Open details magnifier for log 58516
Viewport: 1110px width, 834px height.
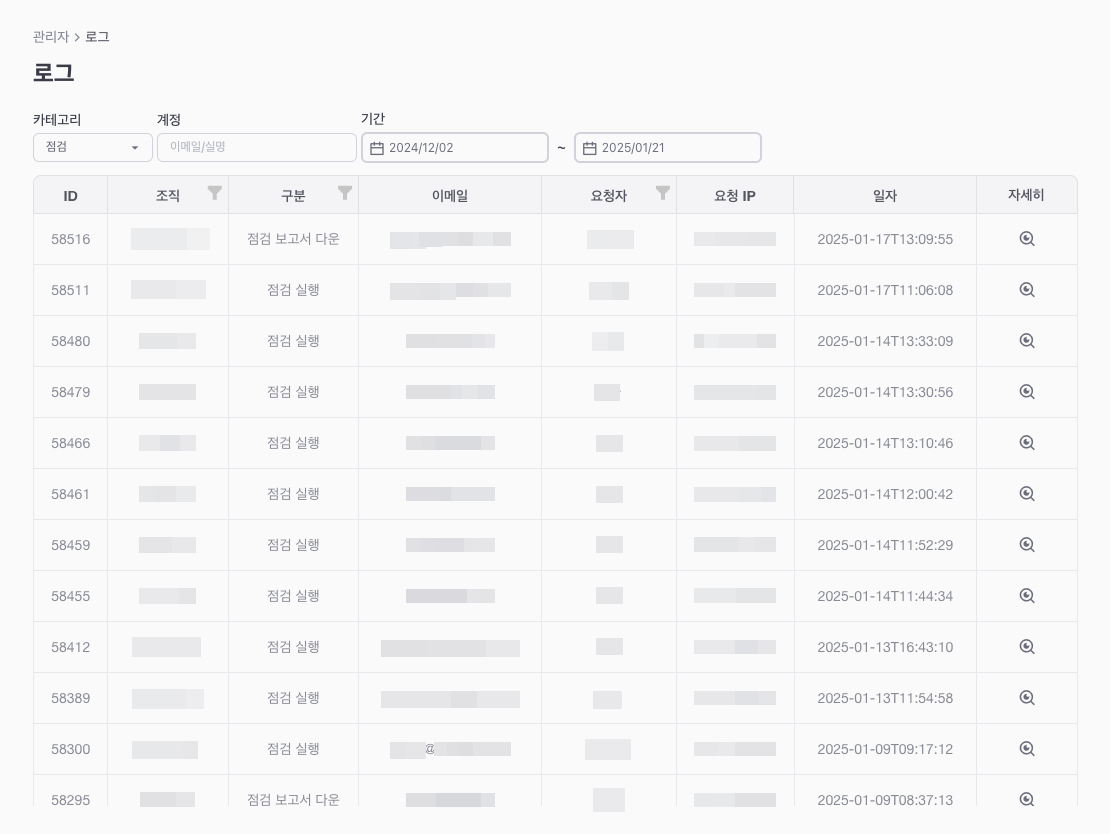click(1026, 239)
